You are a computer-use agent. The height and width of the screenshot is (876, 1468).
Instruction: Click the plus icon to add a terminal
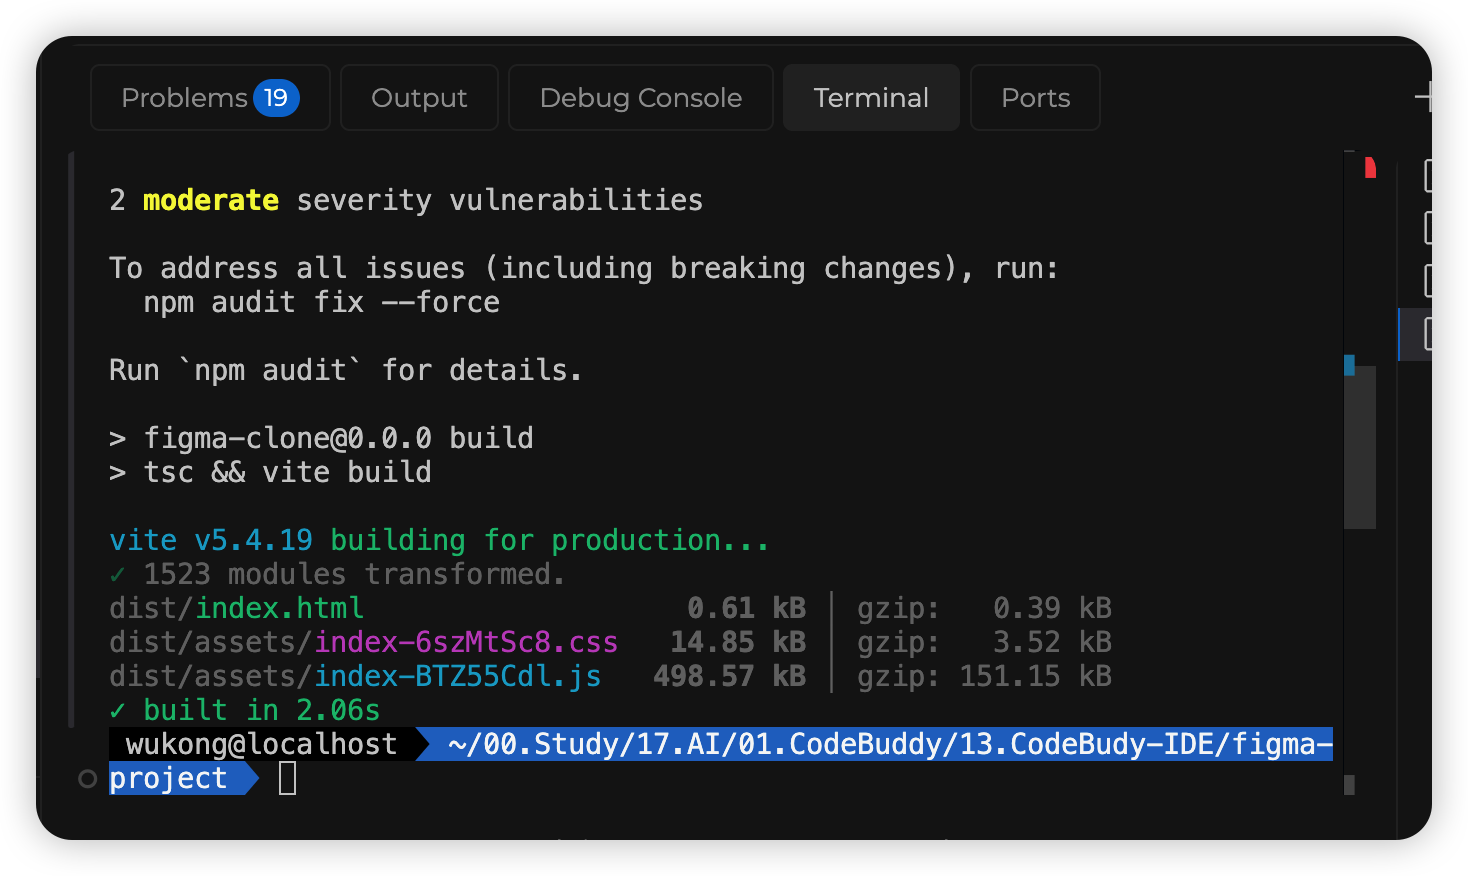tap(1425, 97)
